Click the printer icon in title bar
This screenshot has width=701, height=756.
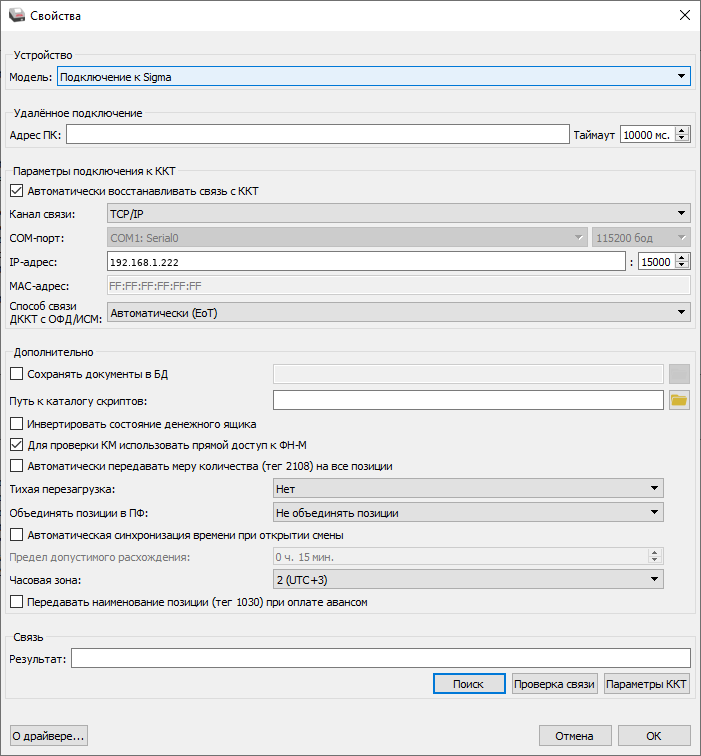click(16, 15)
